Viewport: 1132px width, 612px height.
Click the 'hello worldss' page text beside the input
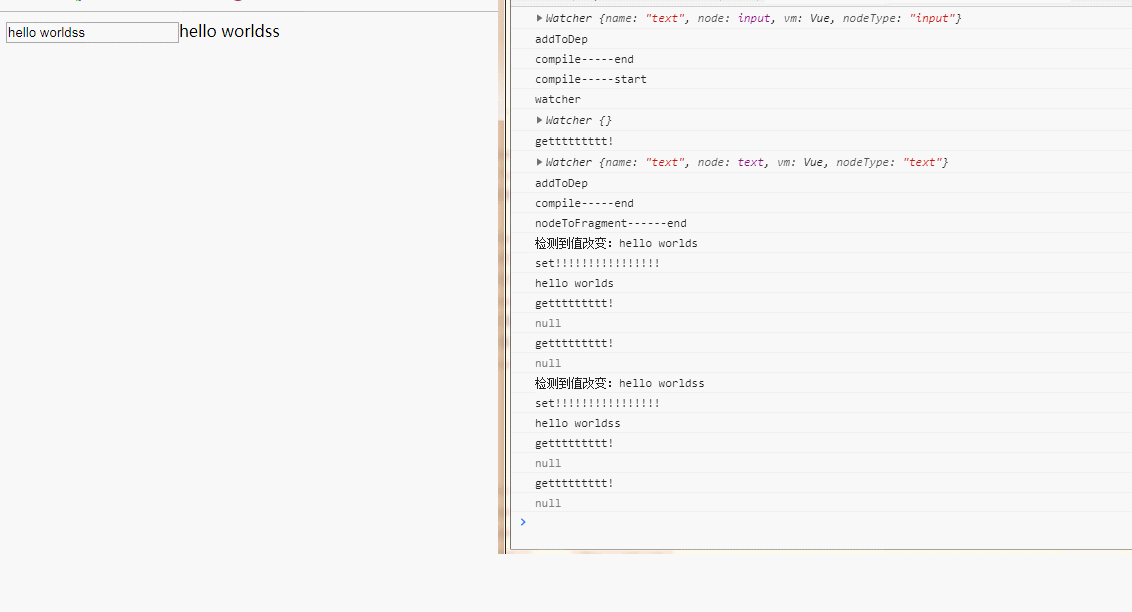coord(230,31)
